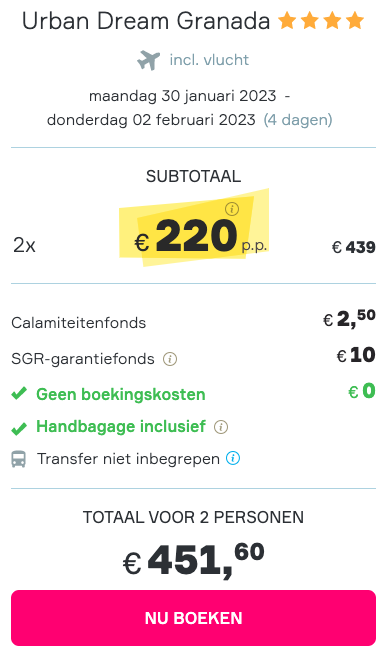The width and height of the screenshot is (389, 663).
Task: Click the green checkmark beside Geen boekingskosten
Action: pos(19,394)
